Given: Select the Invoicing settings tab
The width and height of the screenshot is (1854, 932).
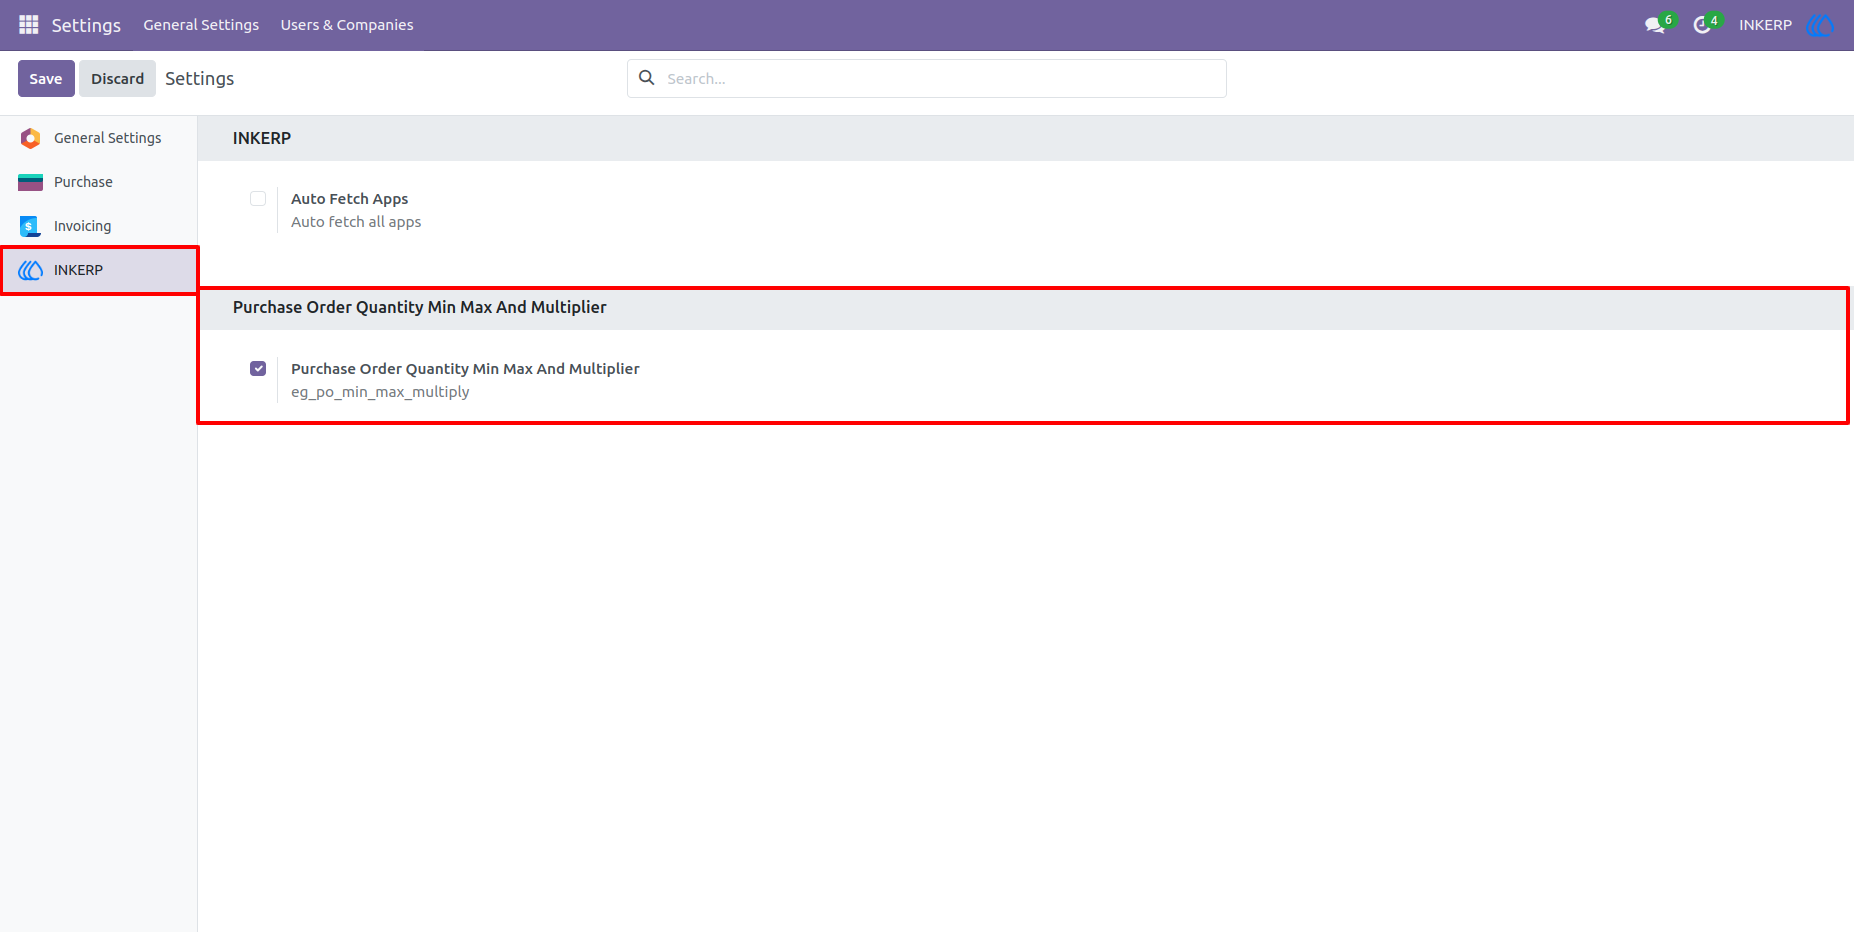Looking at the screenshot, I should [x=98, y=226].
